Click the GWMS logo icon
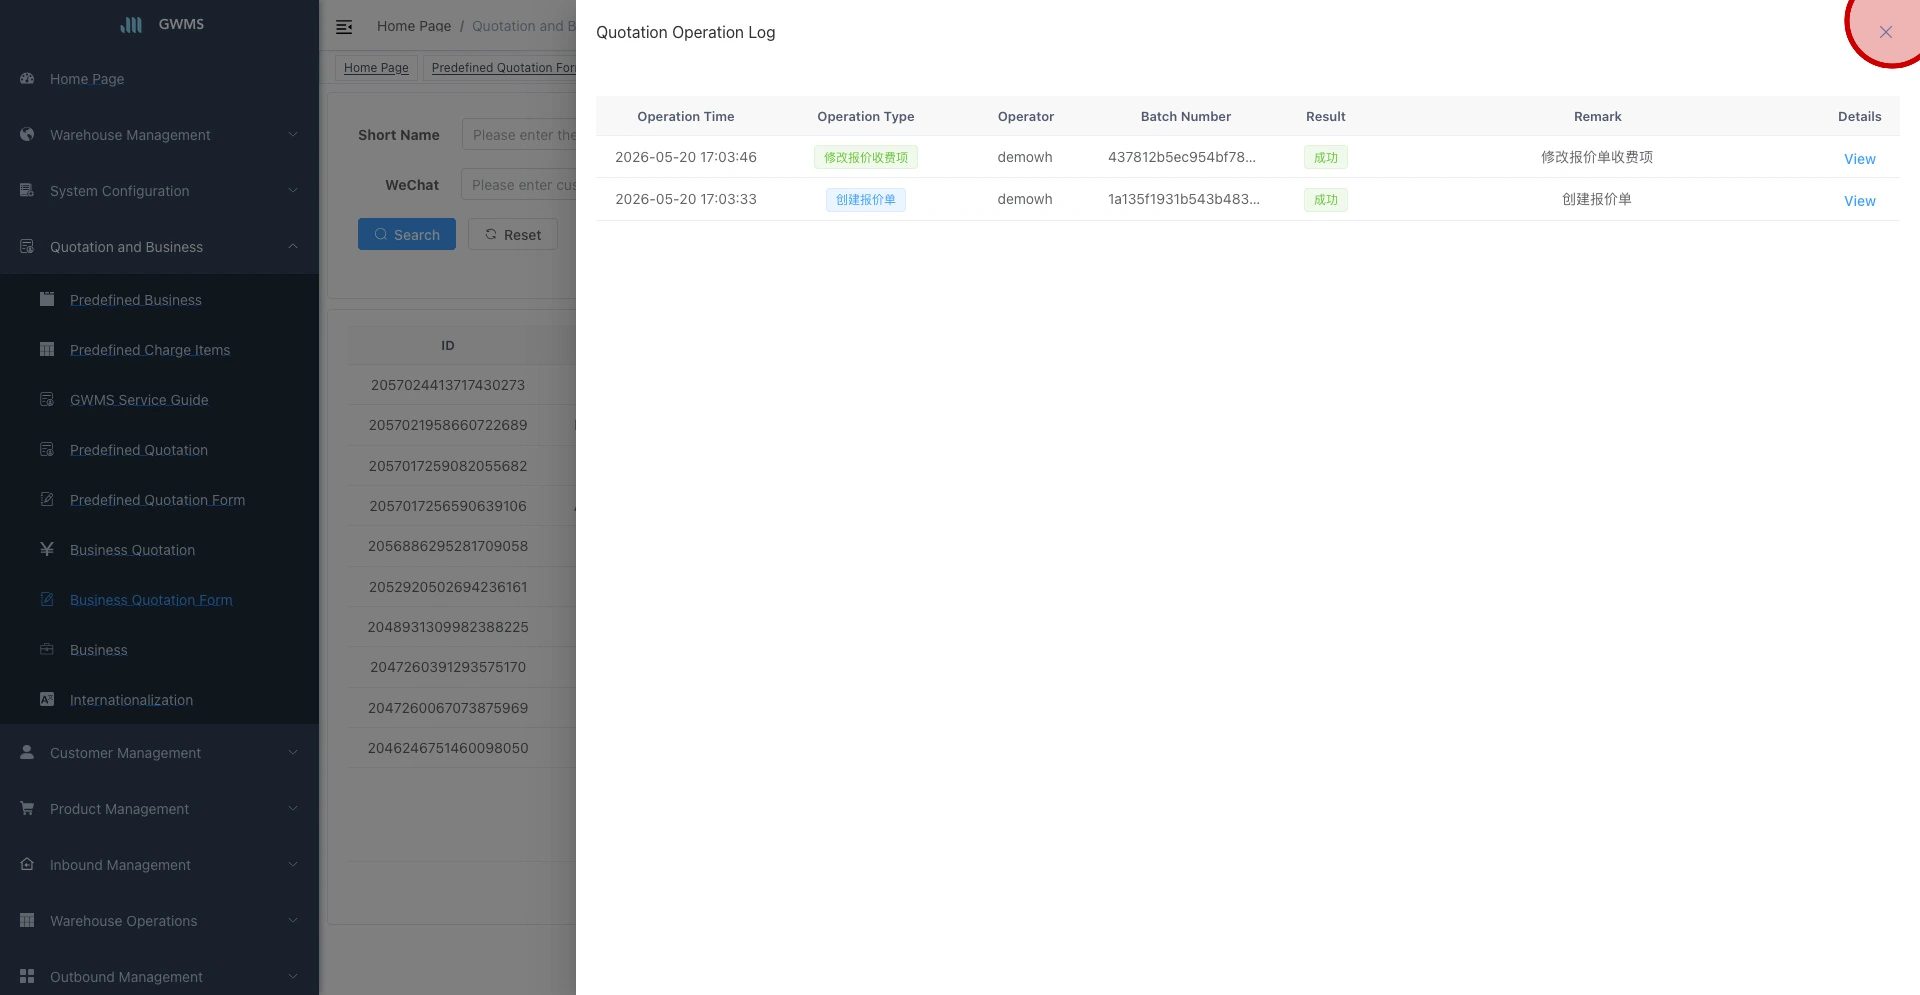The image size is (1920, 995). pyautogui.click(x=131, y=24)
